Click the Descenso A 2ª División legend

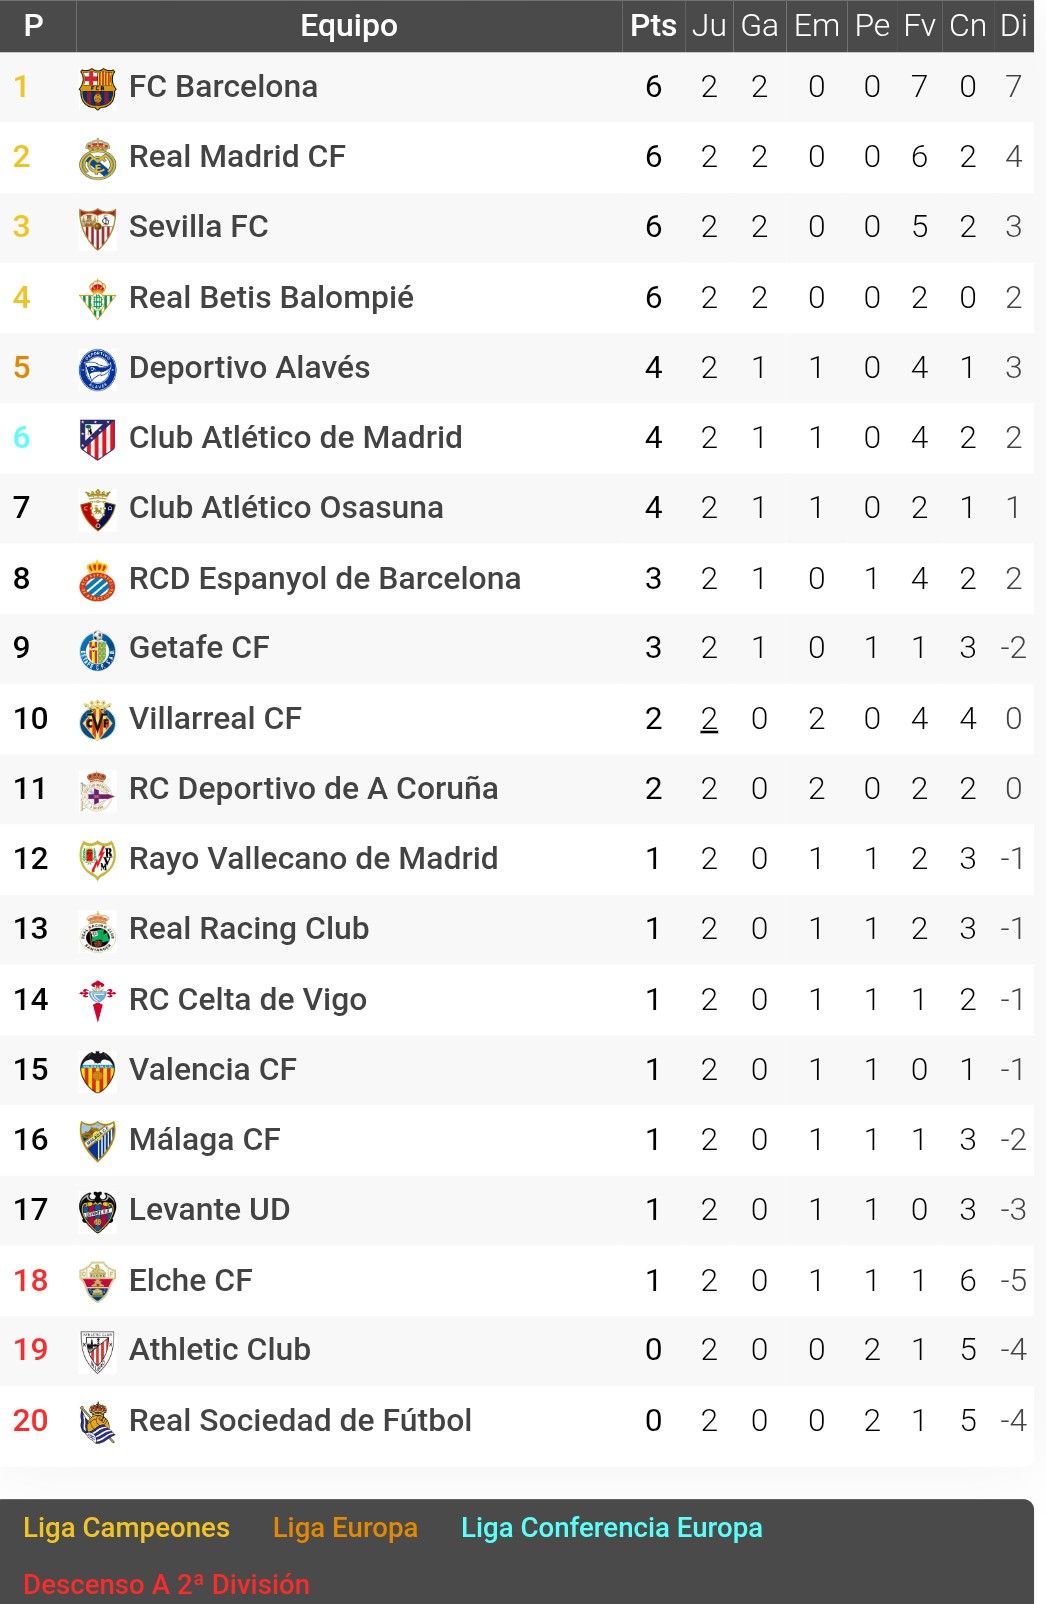166,1584
